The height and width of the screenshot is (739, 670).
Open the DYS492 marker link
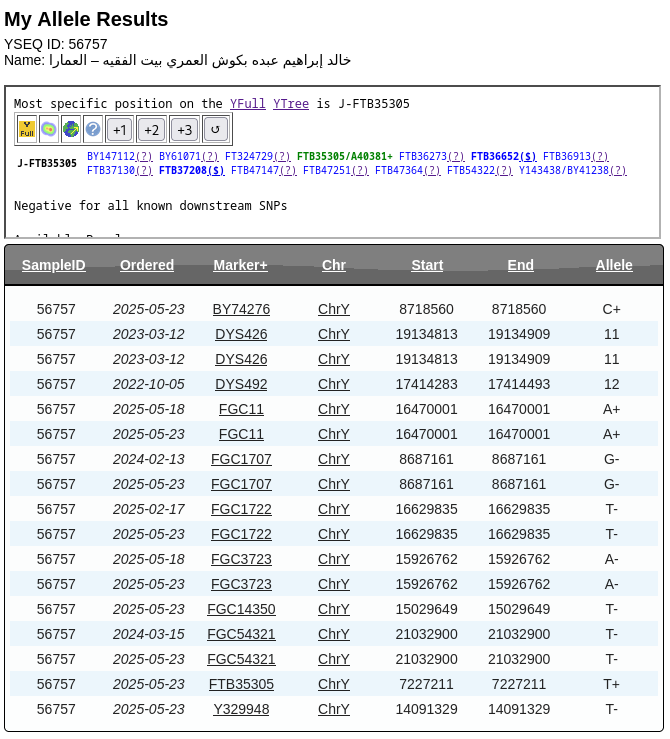tap(241, 384)
